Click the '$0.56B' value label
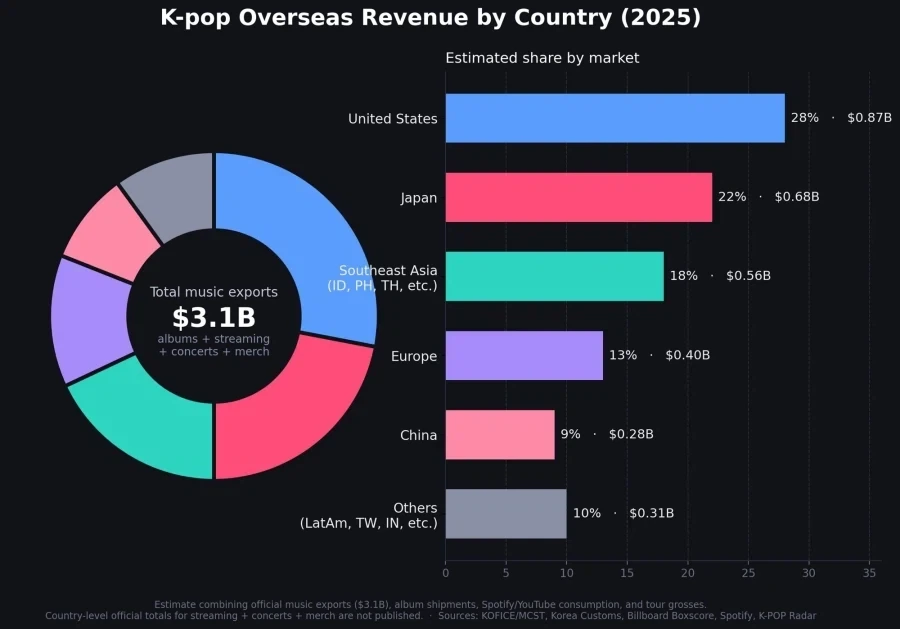 (x=748, y=276)
